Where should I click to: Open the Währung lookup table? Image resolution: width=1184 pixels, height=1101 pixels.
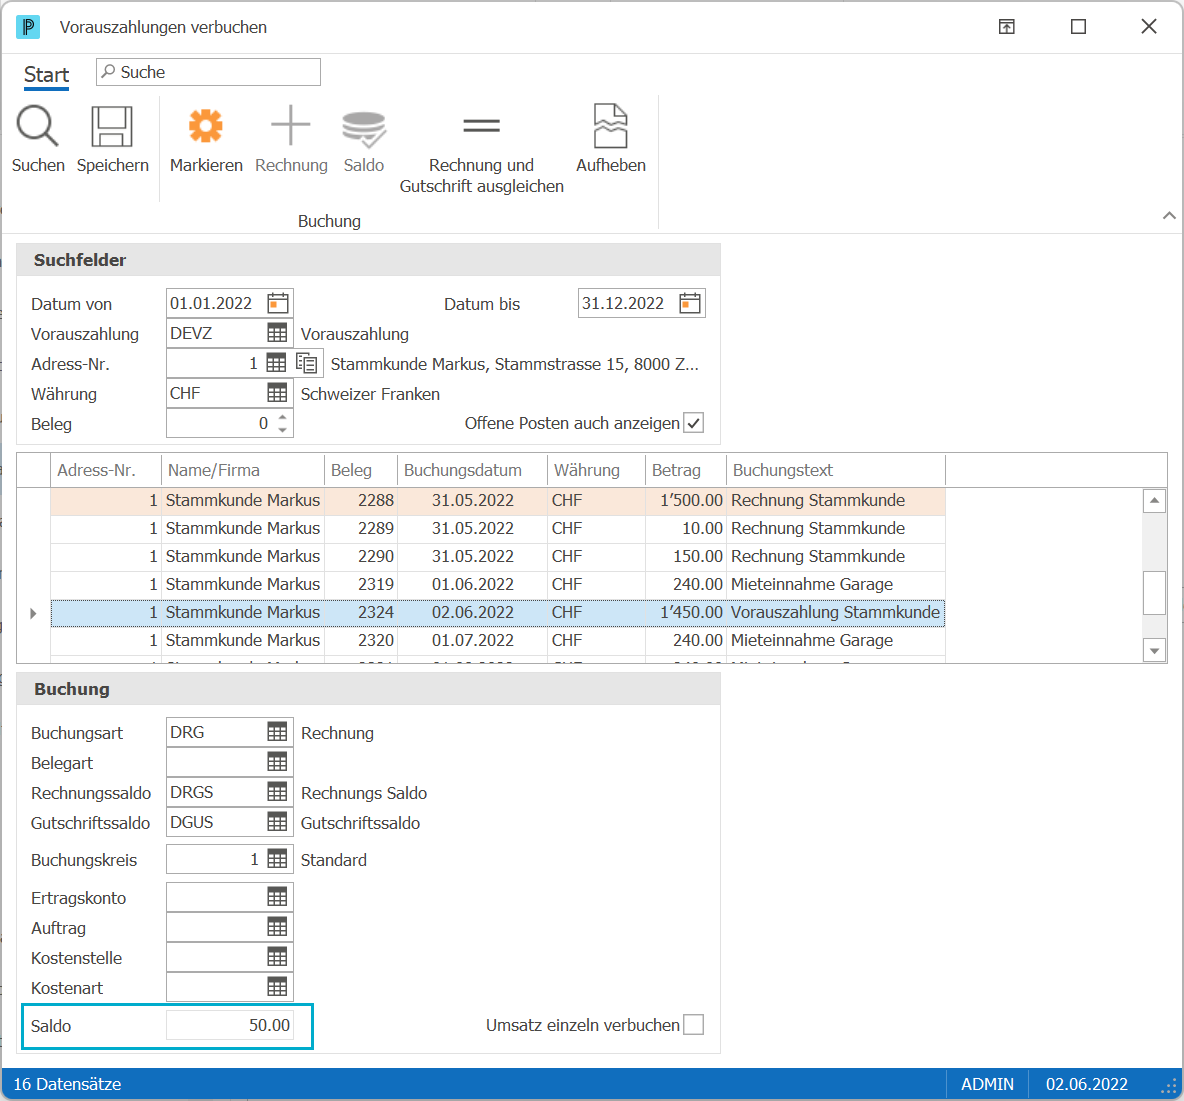[277, 393]
